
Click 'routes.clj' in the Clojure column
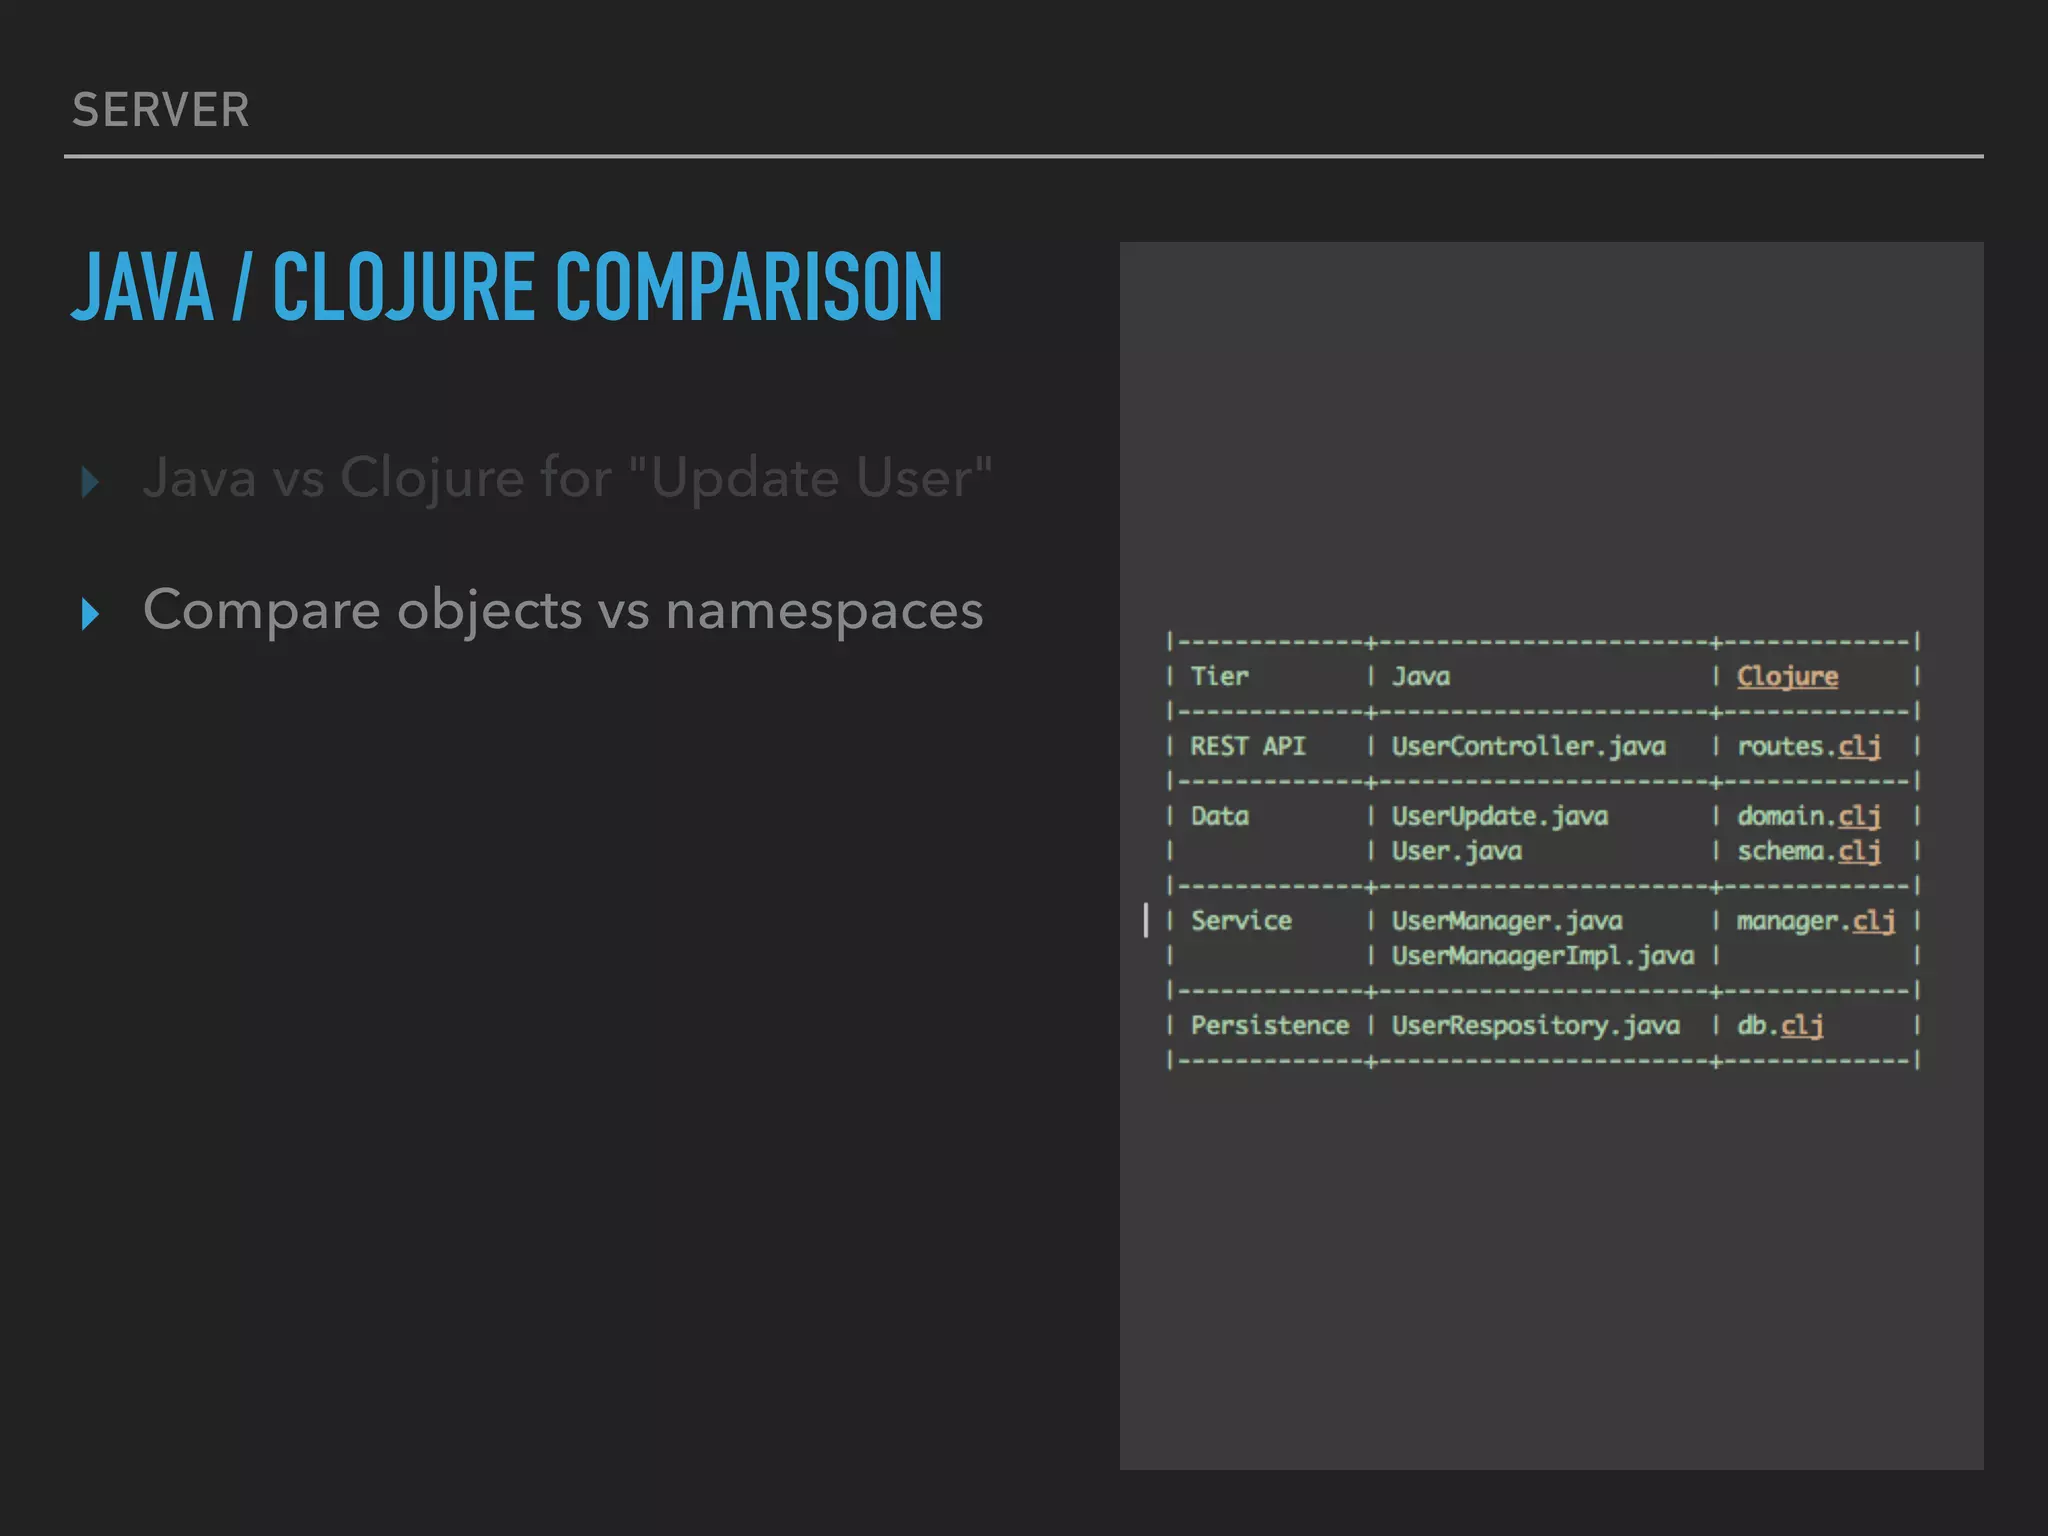coord(1809,747)
